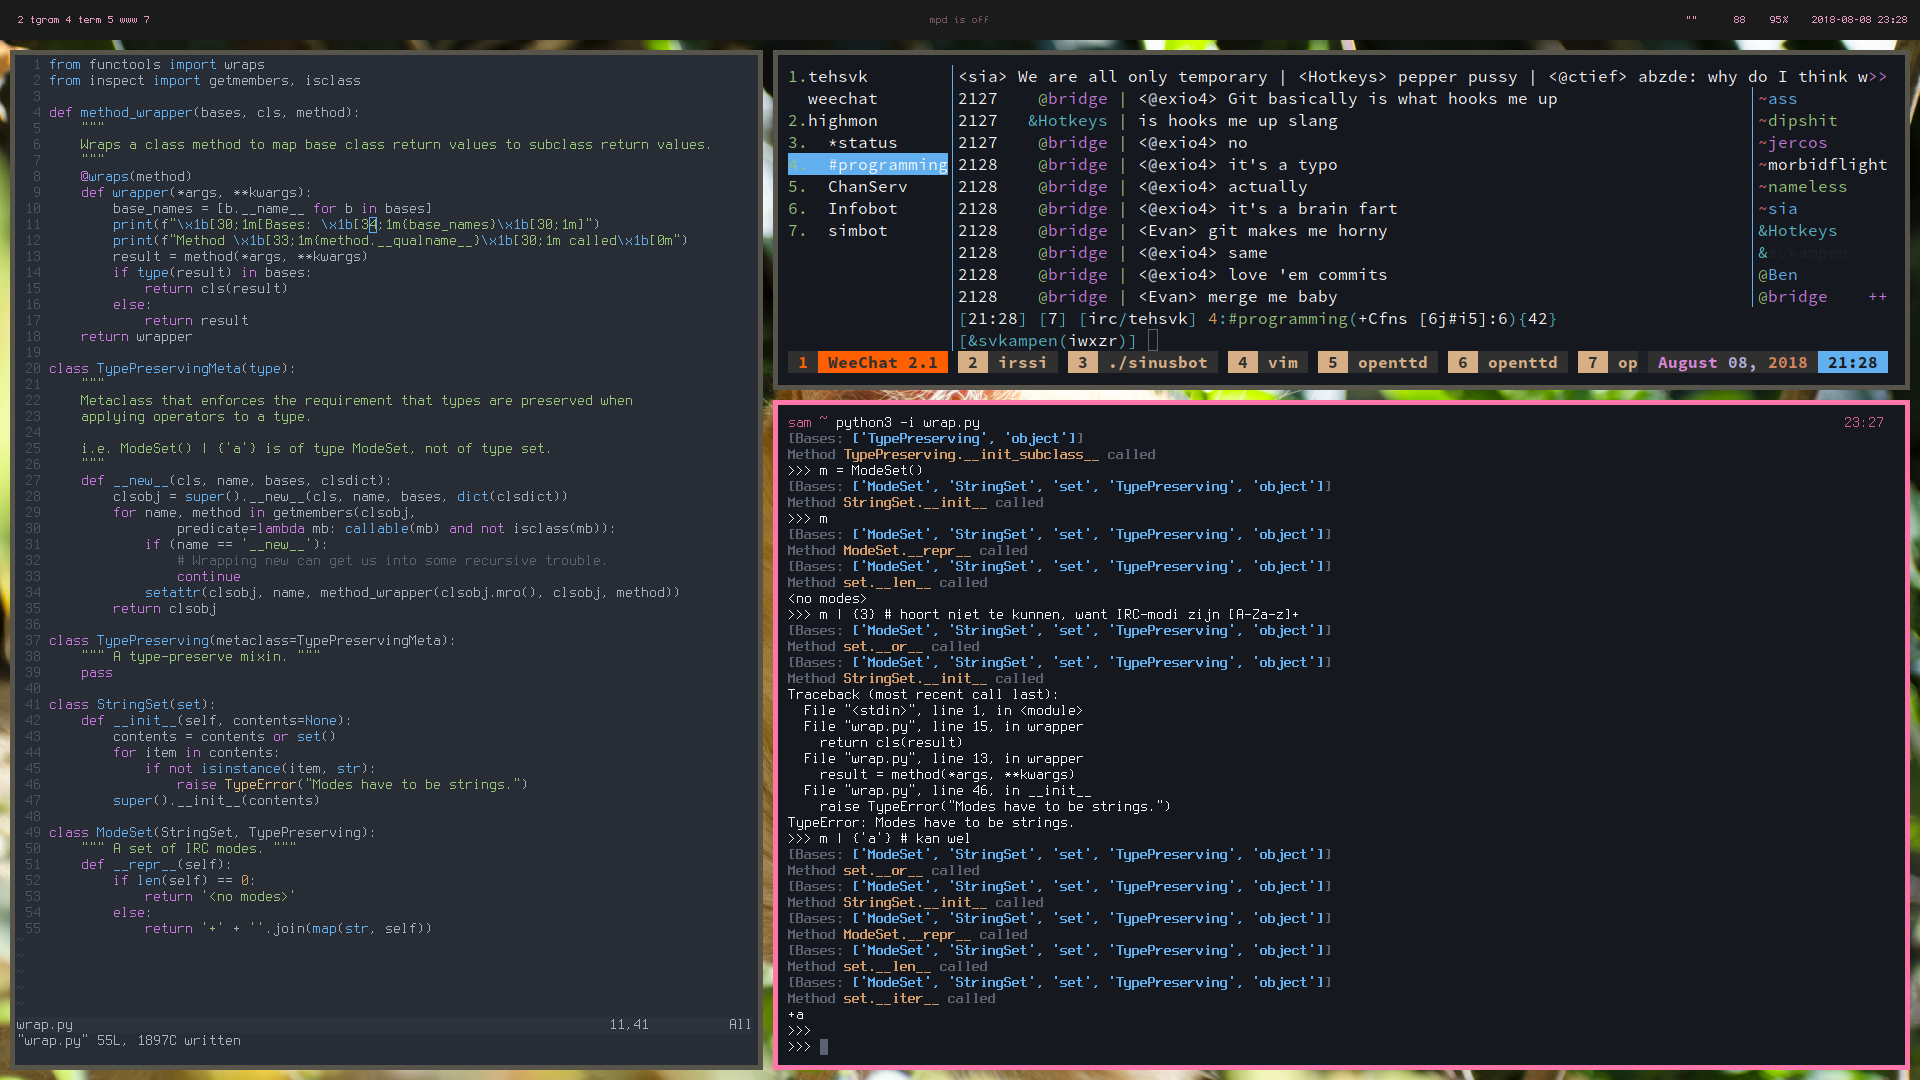Select the Infobot buffer in list
1920x1080 pixels.
coord(861,209)
